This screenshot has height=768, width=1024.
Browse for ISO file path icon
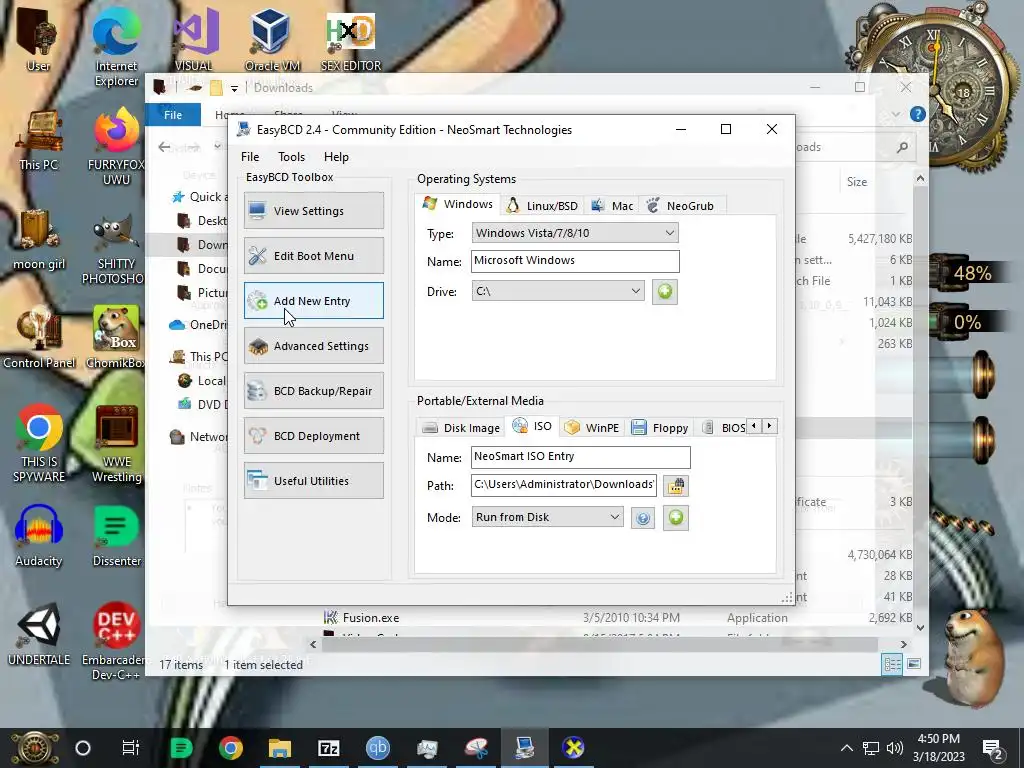[676, 486]
